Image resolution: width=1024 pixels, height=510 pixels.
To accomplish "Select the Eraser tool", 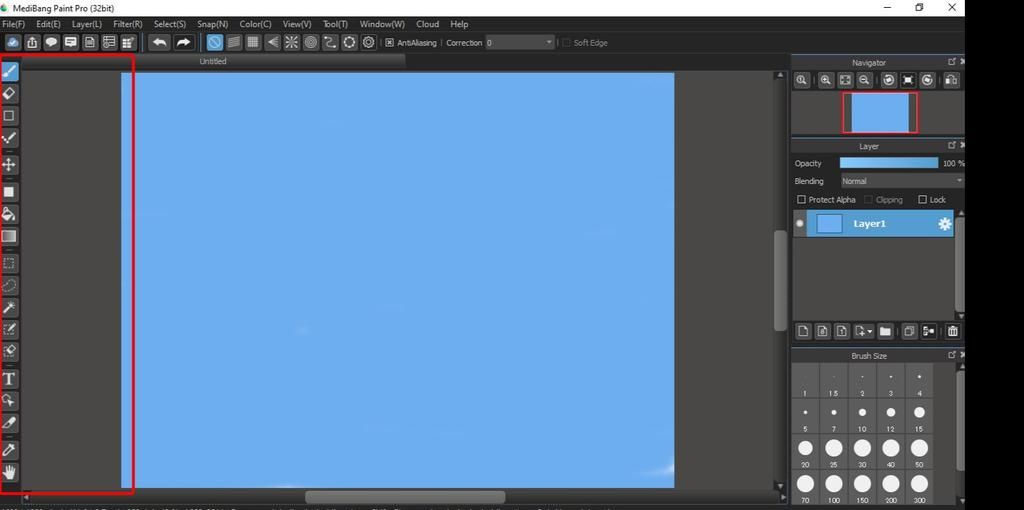I will click(x=9, y=94).
